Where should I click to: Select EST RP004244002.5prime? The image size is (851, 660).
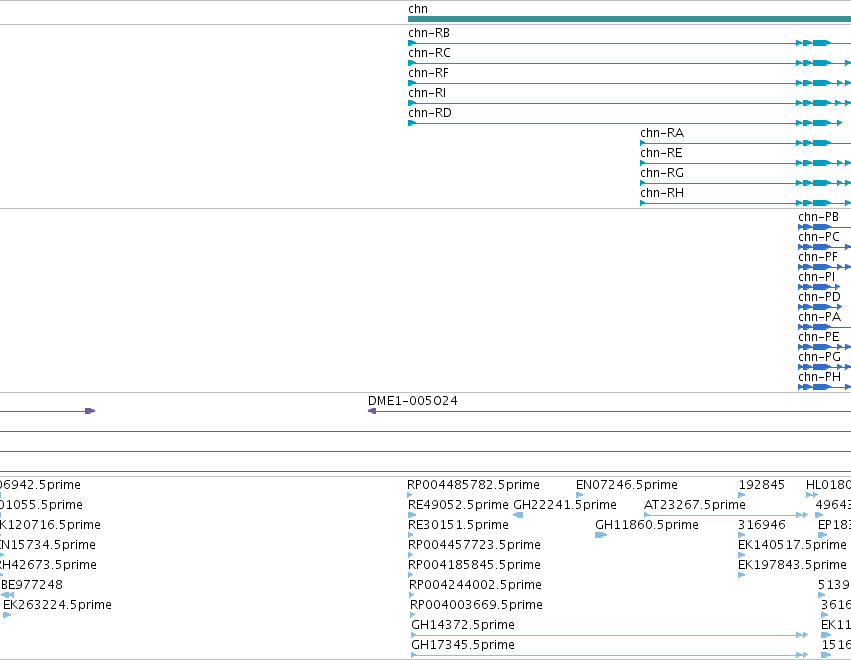[x=475, y=585]
